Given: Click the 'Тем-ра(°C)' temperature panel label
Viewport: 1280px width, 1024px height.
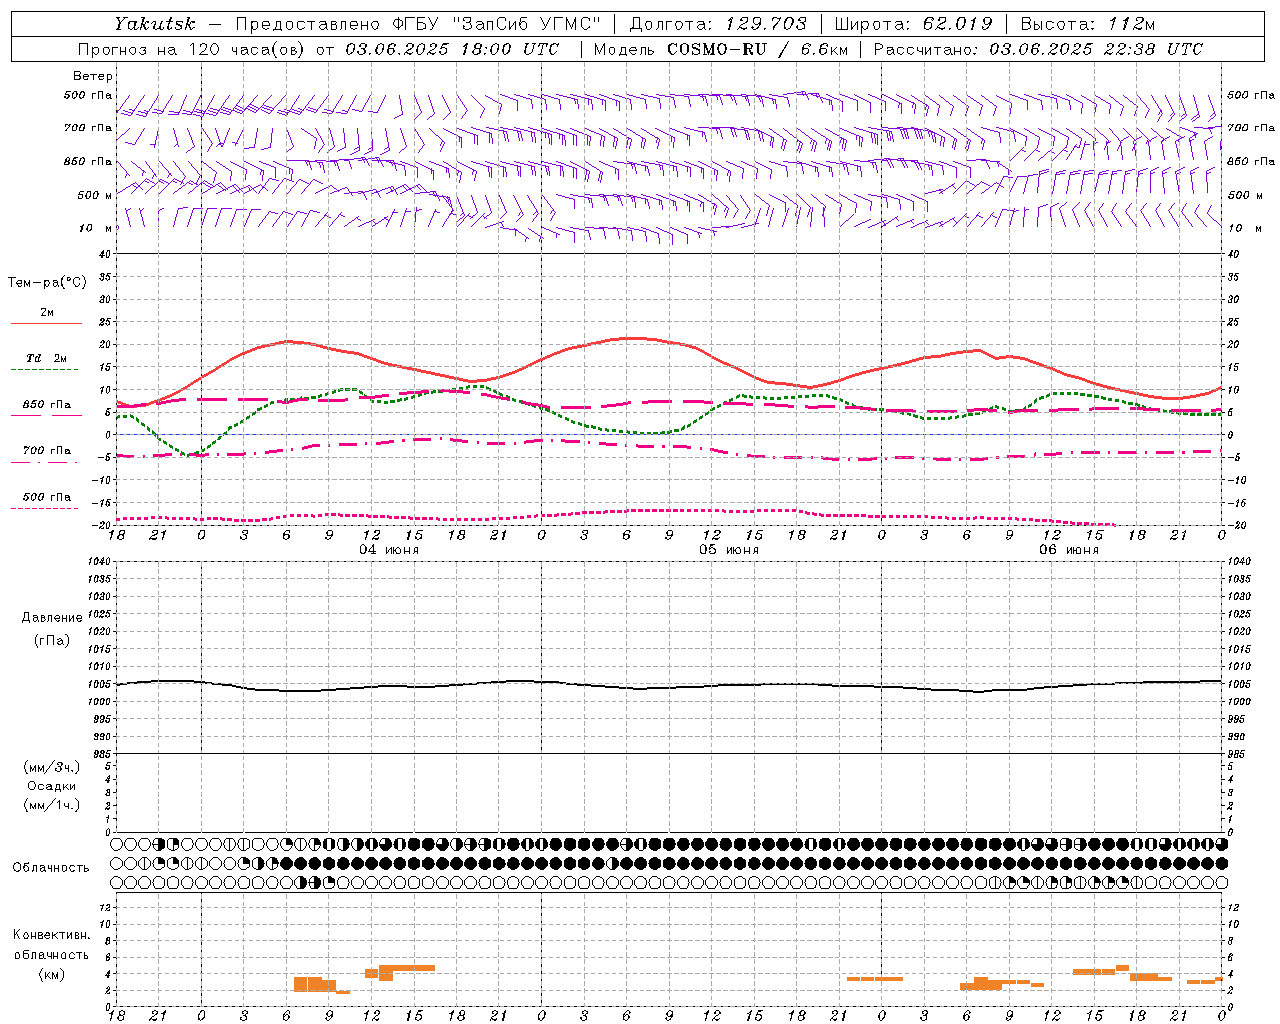Looking at the screenshot, I should click(47, 283).
